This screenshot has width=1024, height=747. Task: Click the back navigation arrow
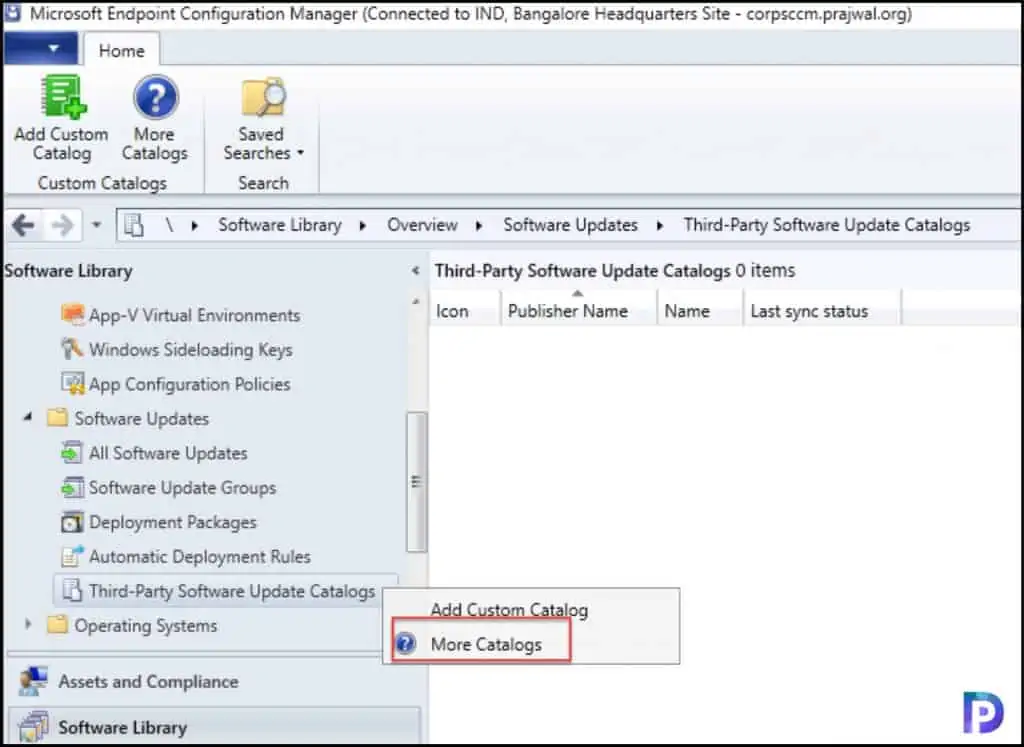tap(23, 226)
